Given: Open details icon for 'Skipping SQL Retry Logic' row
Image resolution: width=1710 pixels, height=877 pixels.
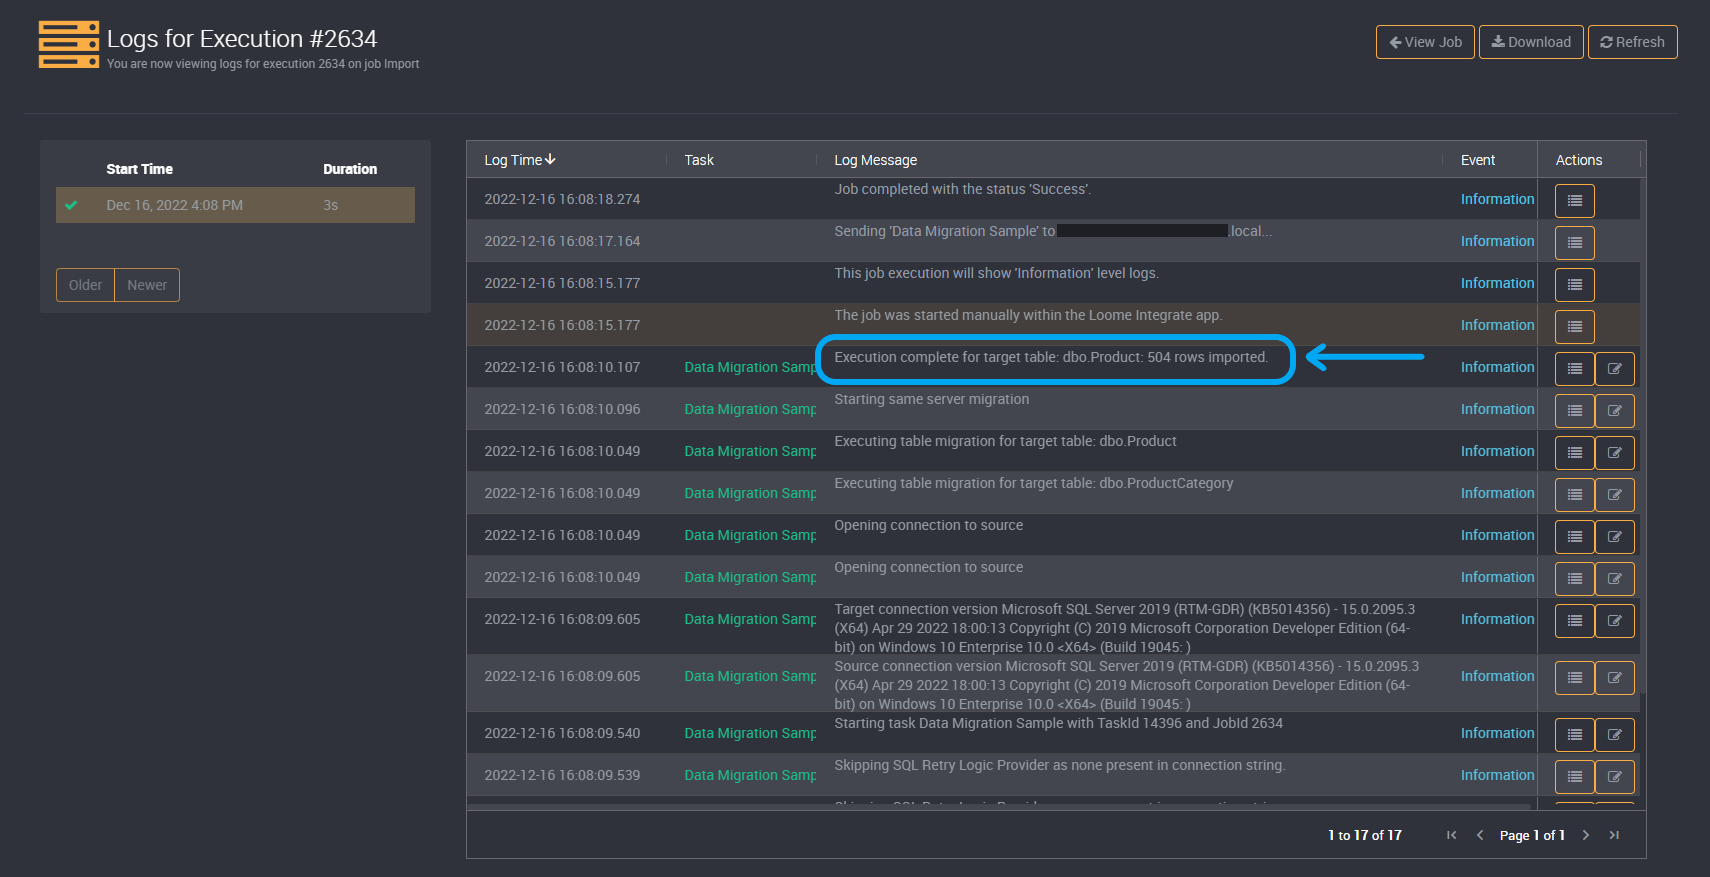Looking at the screenshot, I should pyautogui.click(x=1575, y=777).
